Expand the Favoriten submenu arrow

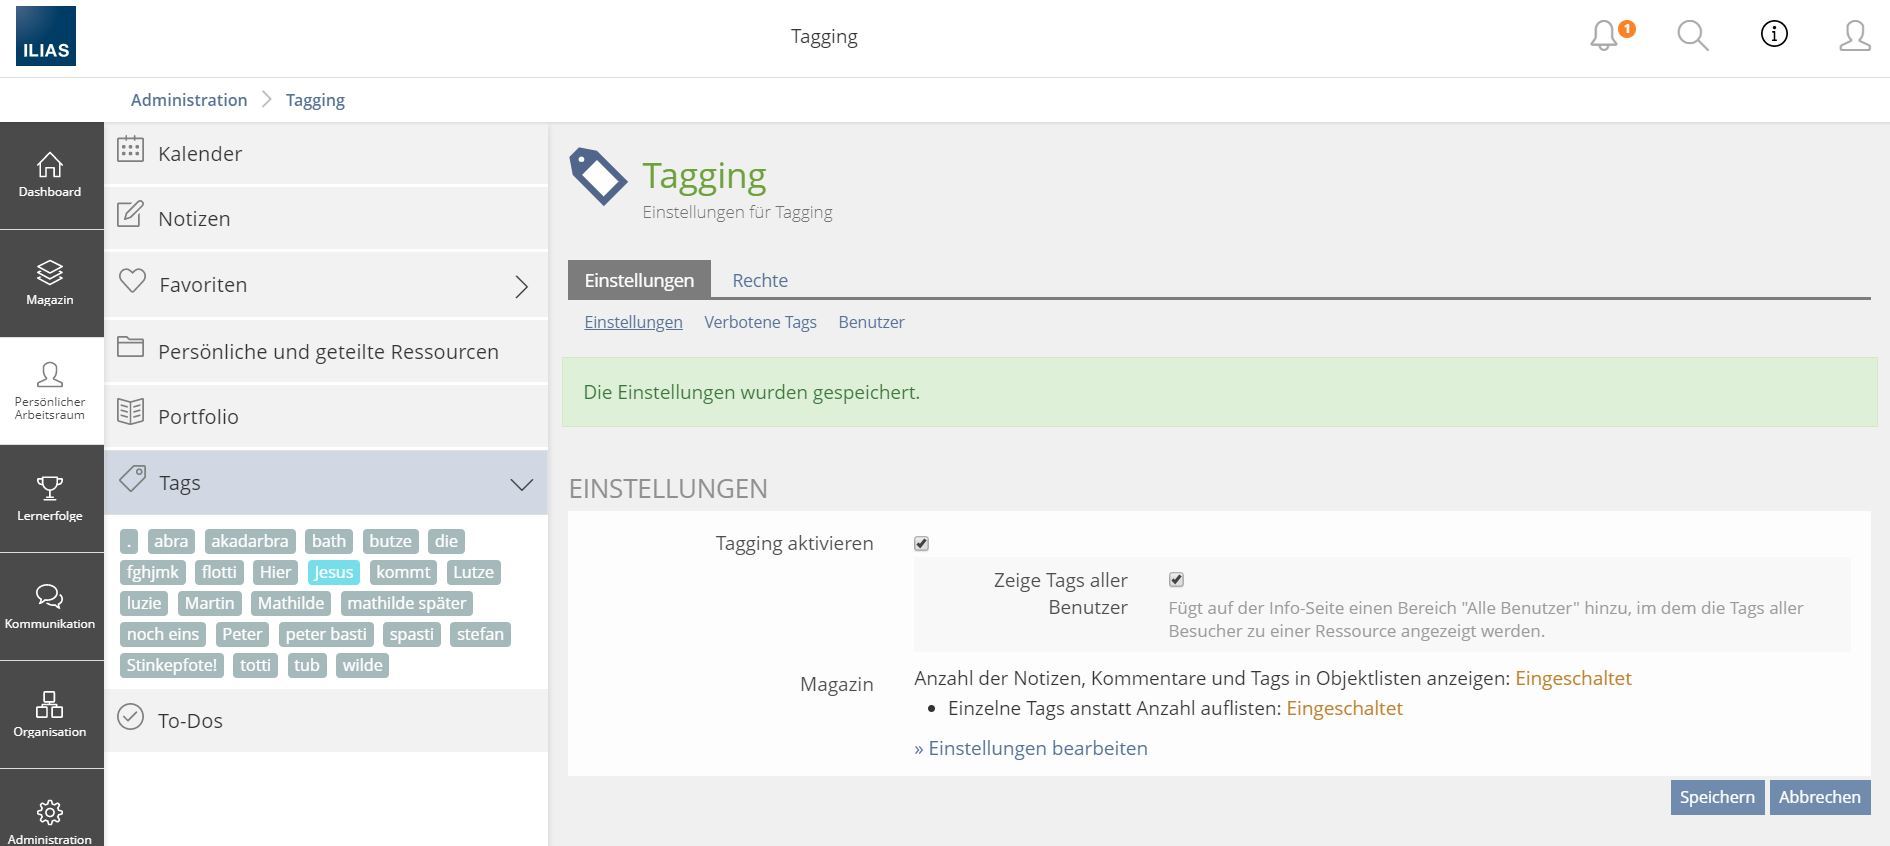521,287
